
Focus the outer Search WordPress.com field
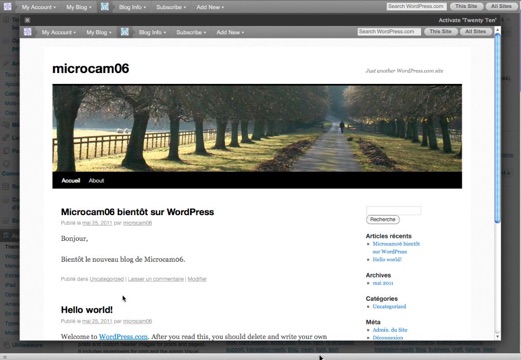point(416,6)
